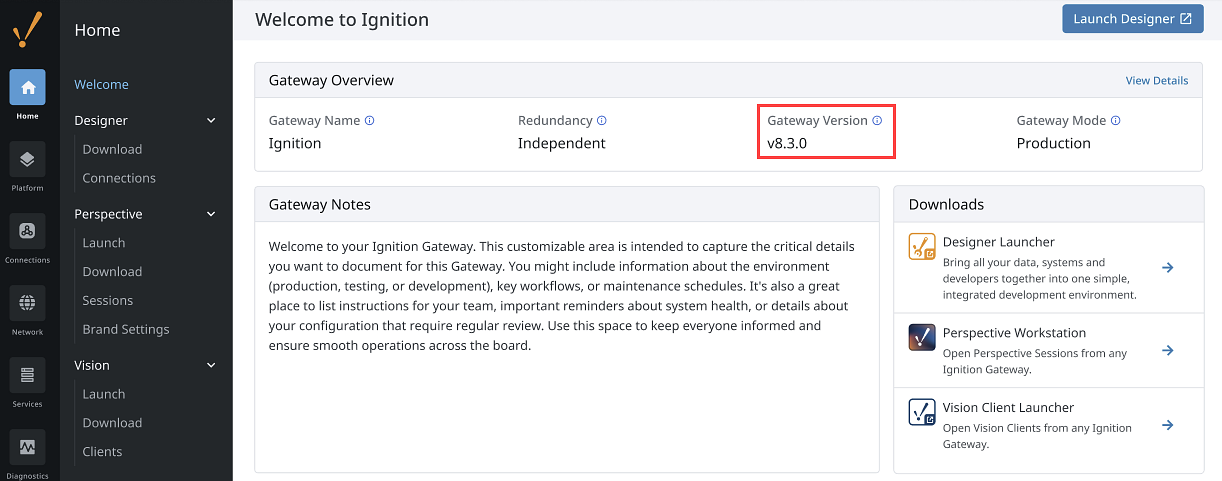Click the Redundancy info icon

point(602,120)
